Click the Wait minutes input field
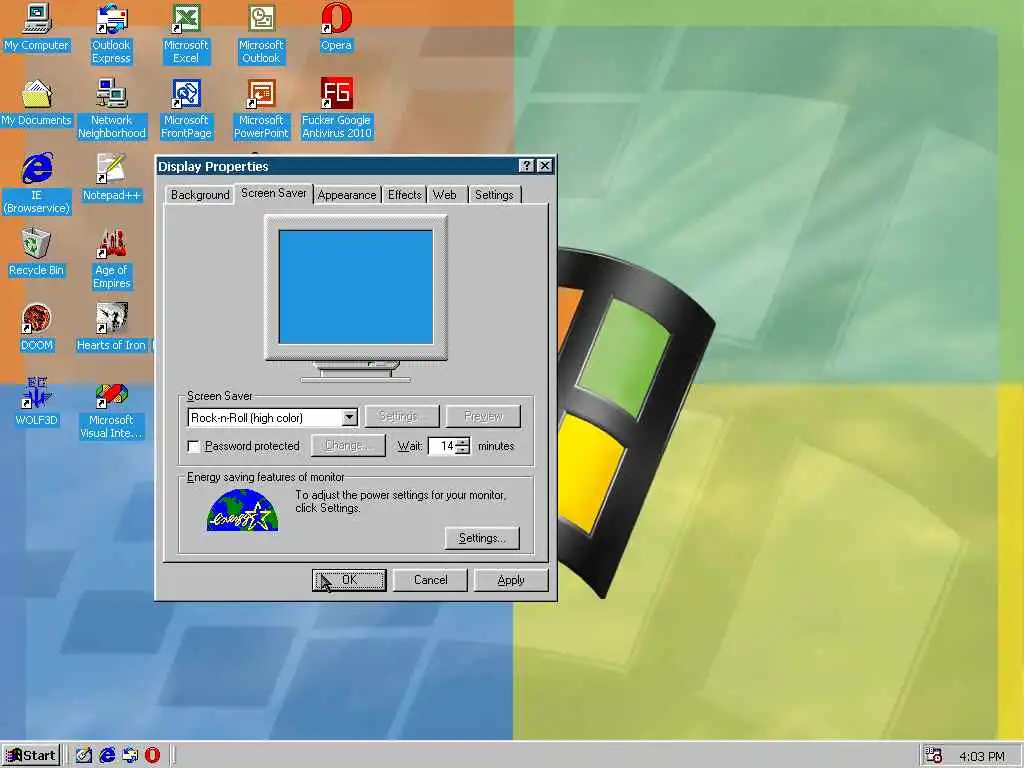1024x768 pixels. point(442,446)
